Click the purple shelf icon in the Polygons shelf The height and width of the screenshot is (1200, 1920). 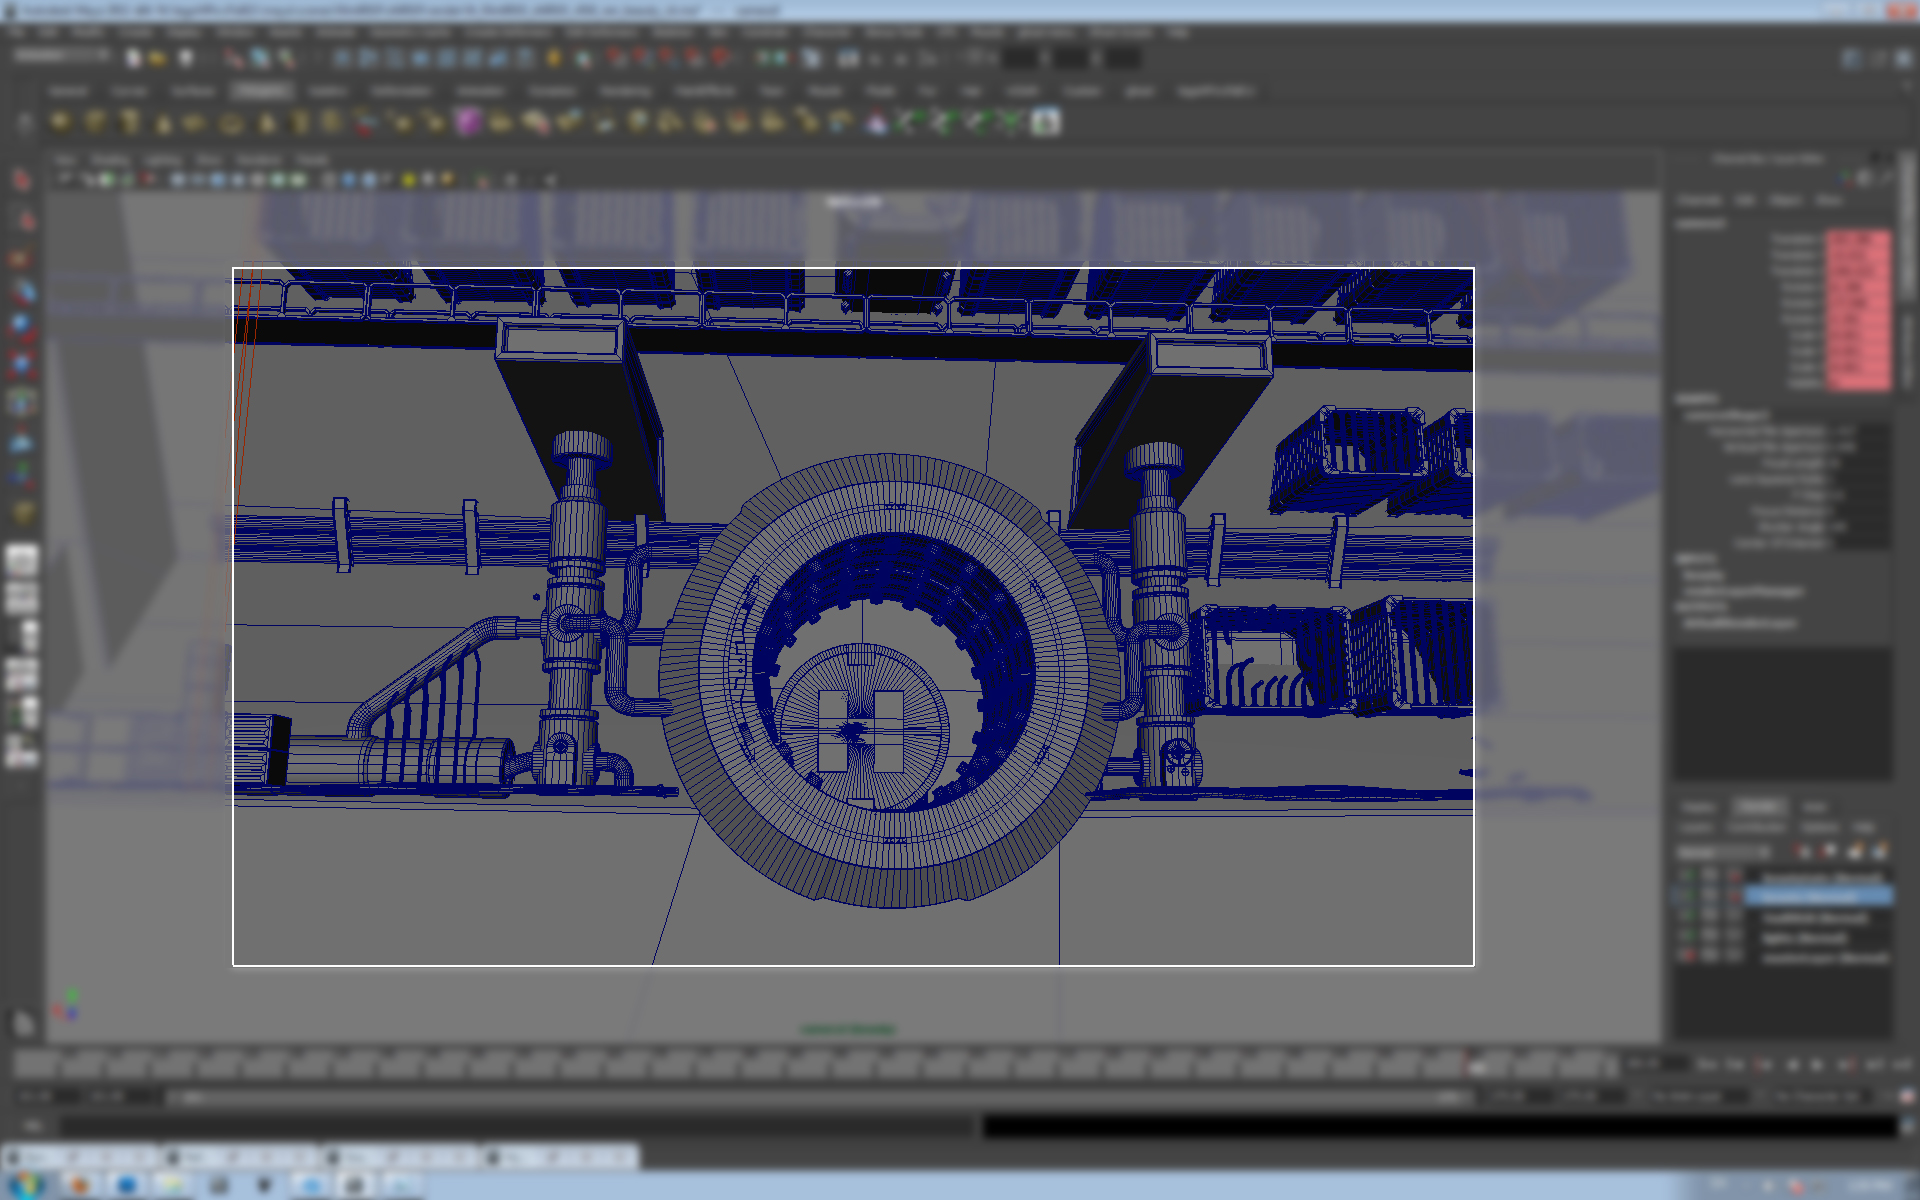pos(468,122)
